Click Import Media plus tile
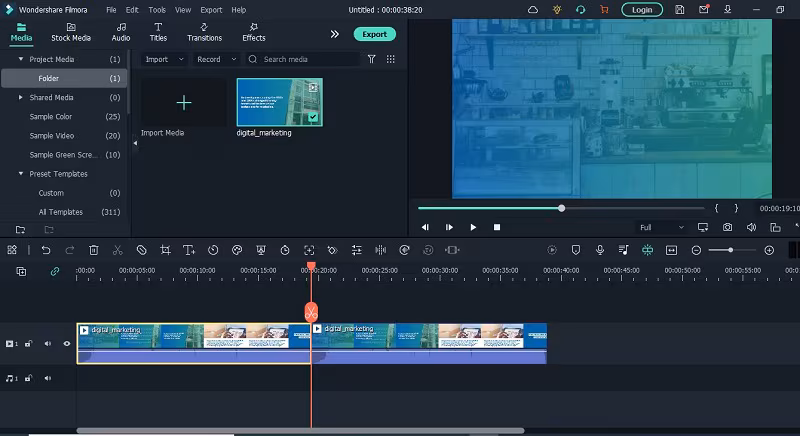Screen dimensions: 800x436 [184, 102]
